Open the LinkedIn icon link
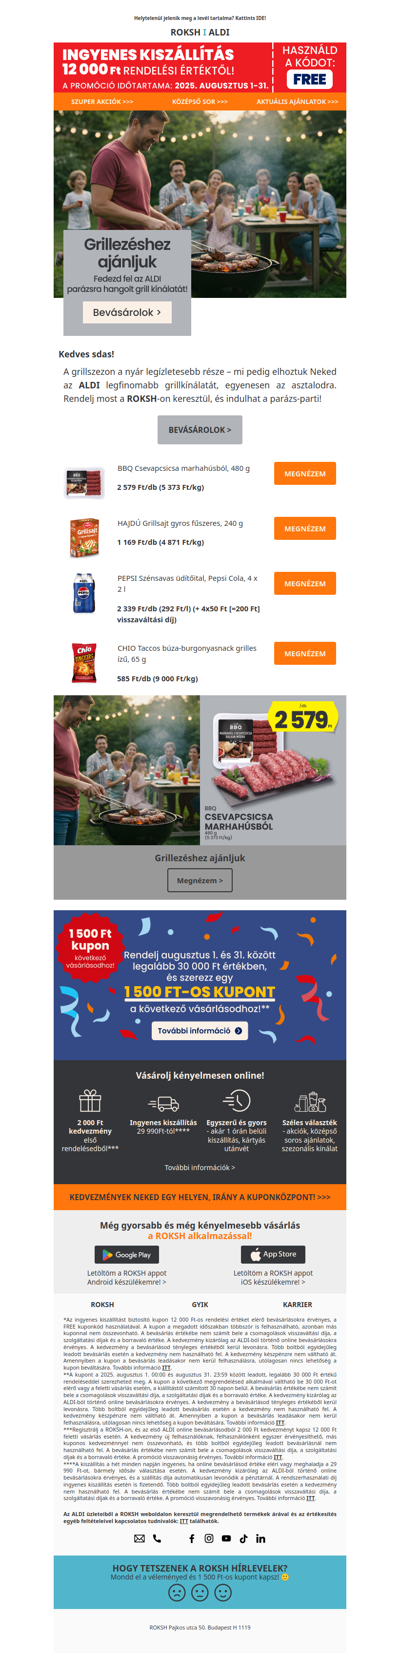Screen dimensions: 400x1663 click(260, 1539)
